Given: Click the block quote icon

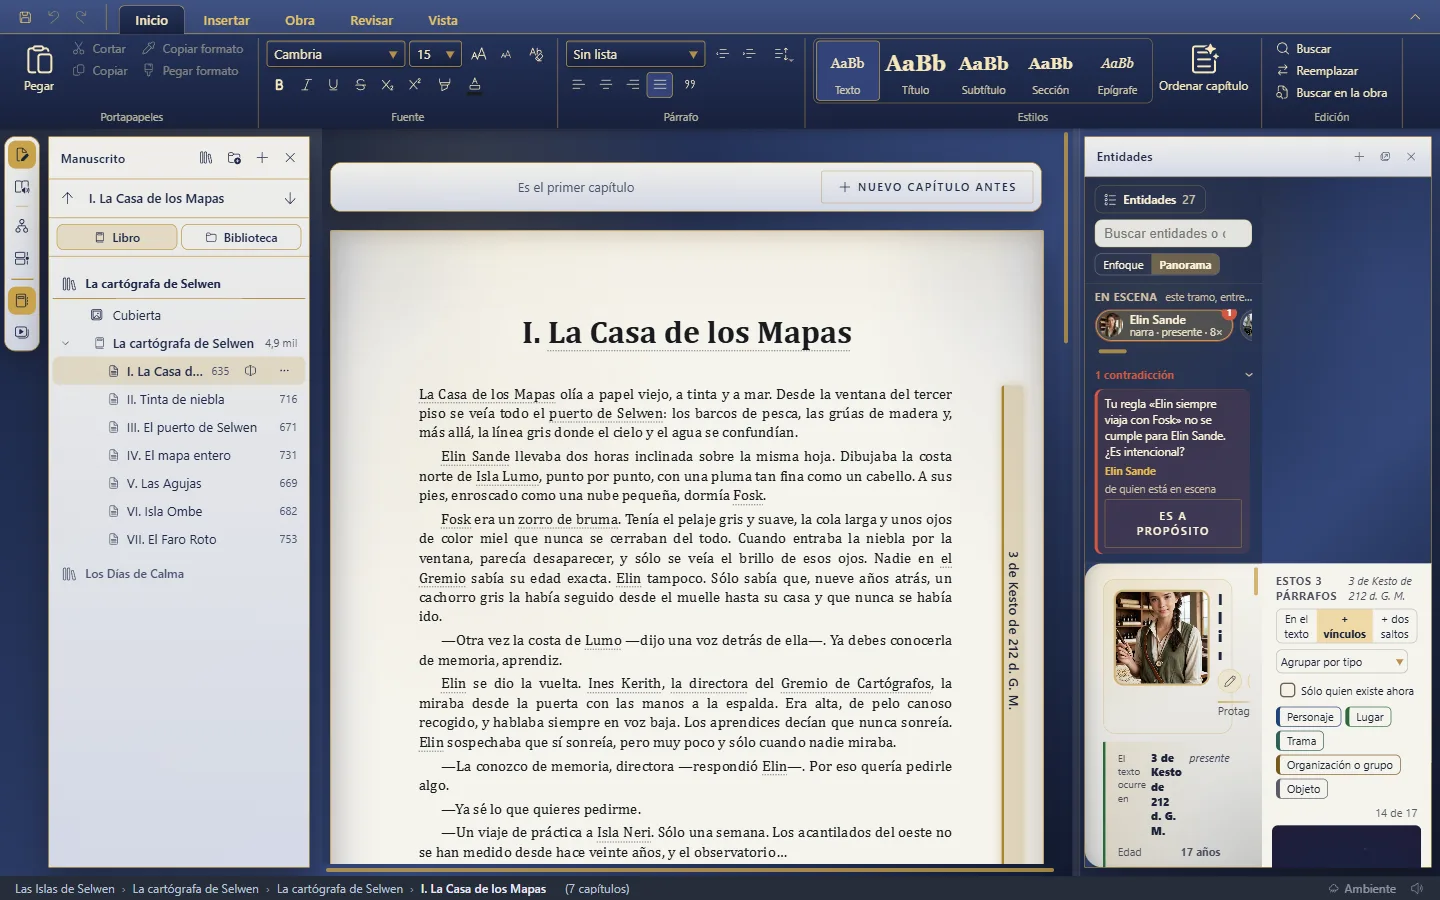Looking at the screenshot, I should (690, 85).
